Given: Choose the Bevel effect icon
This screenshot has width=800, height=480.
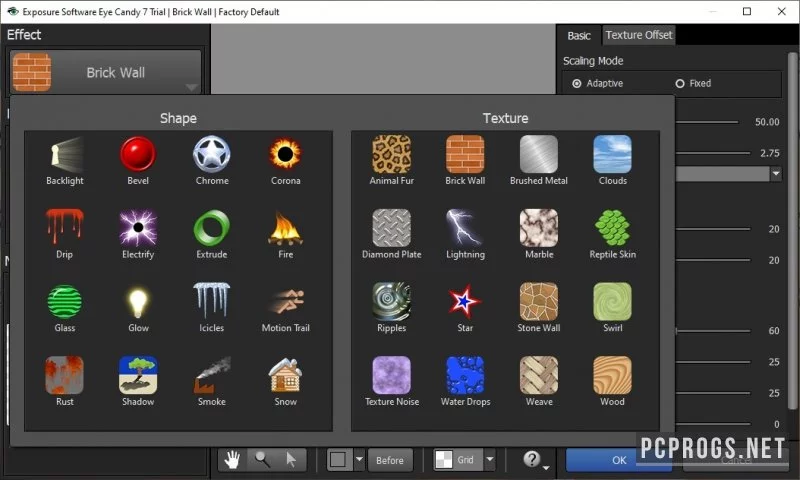Looking at the screenshot, I should tap(138, 155).
